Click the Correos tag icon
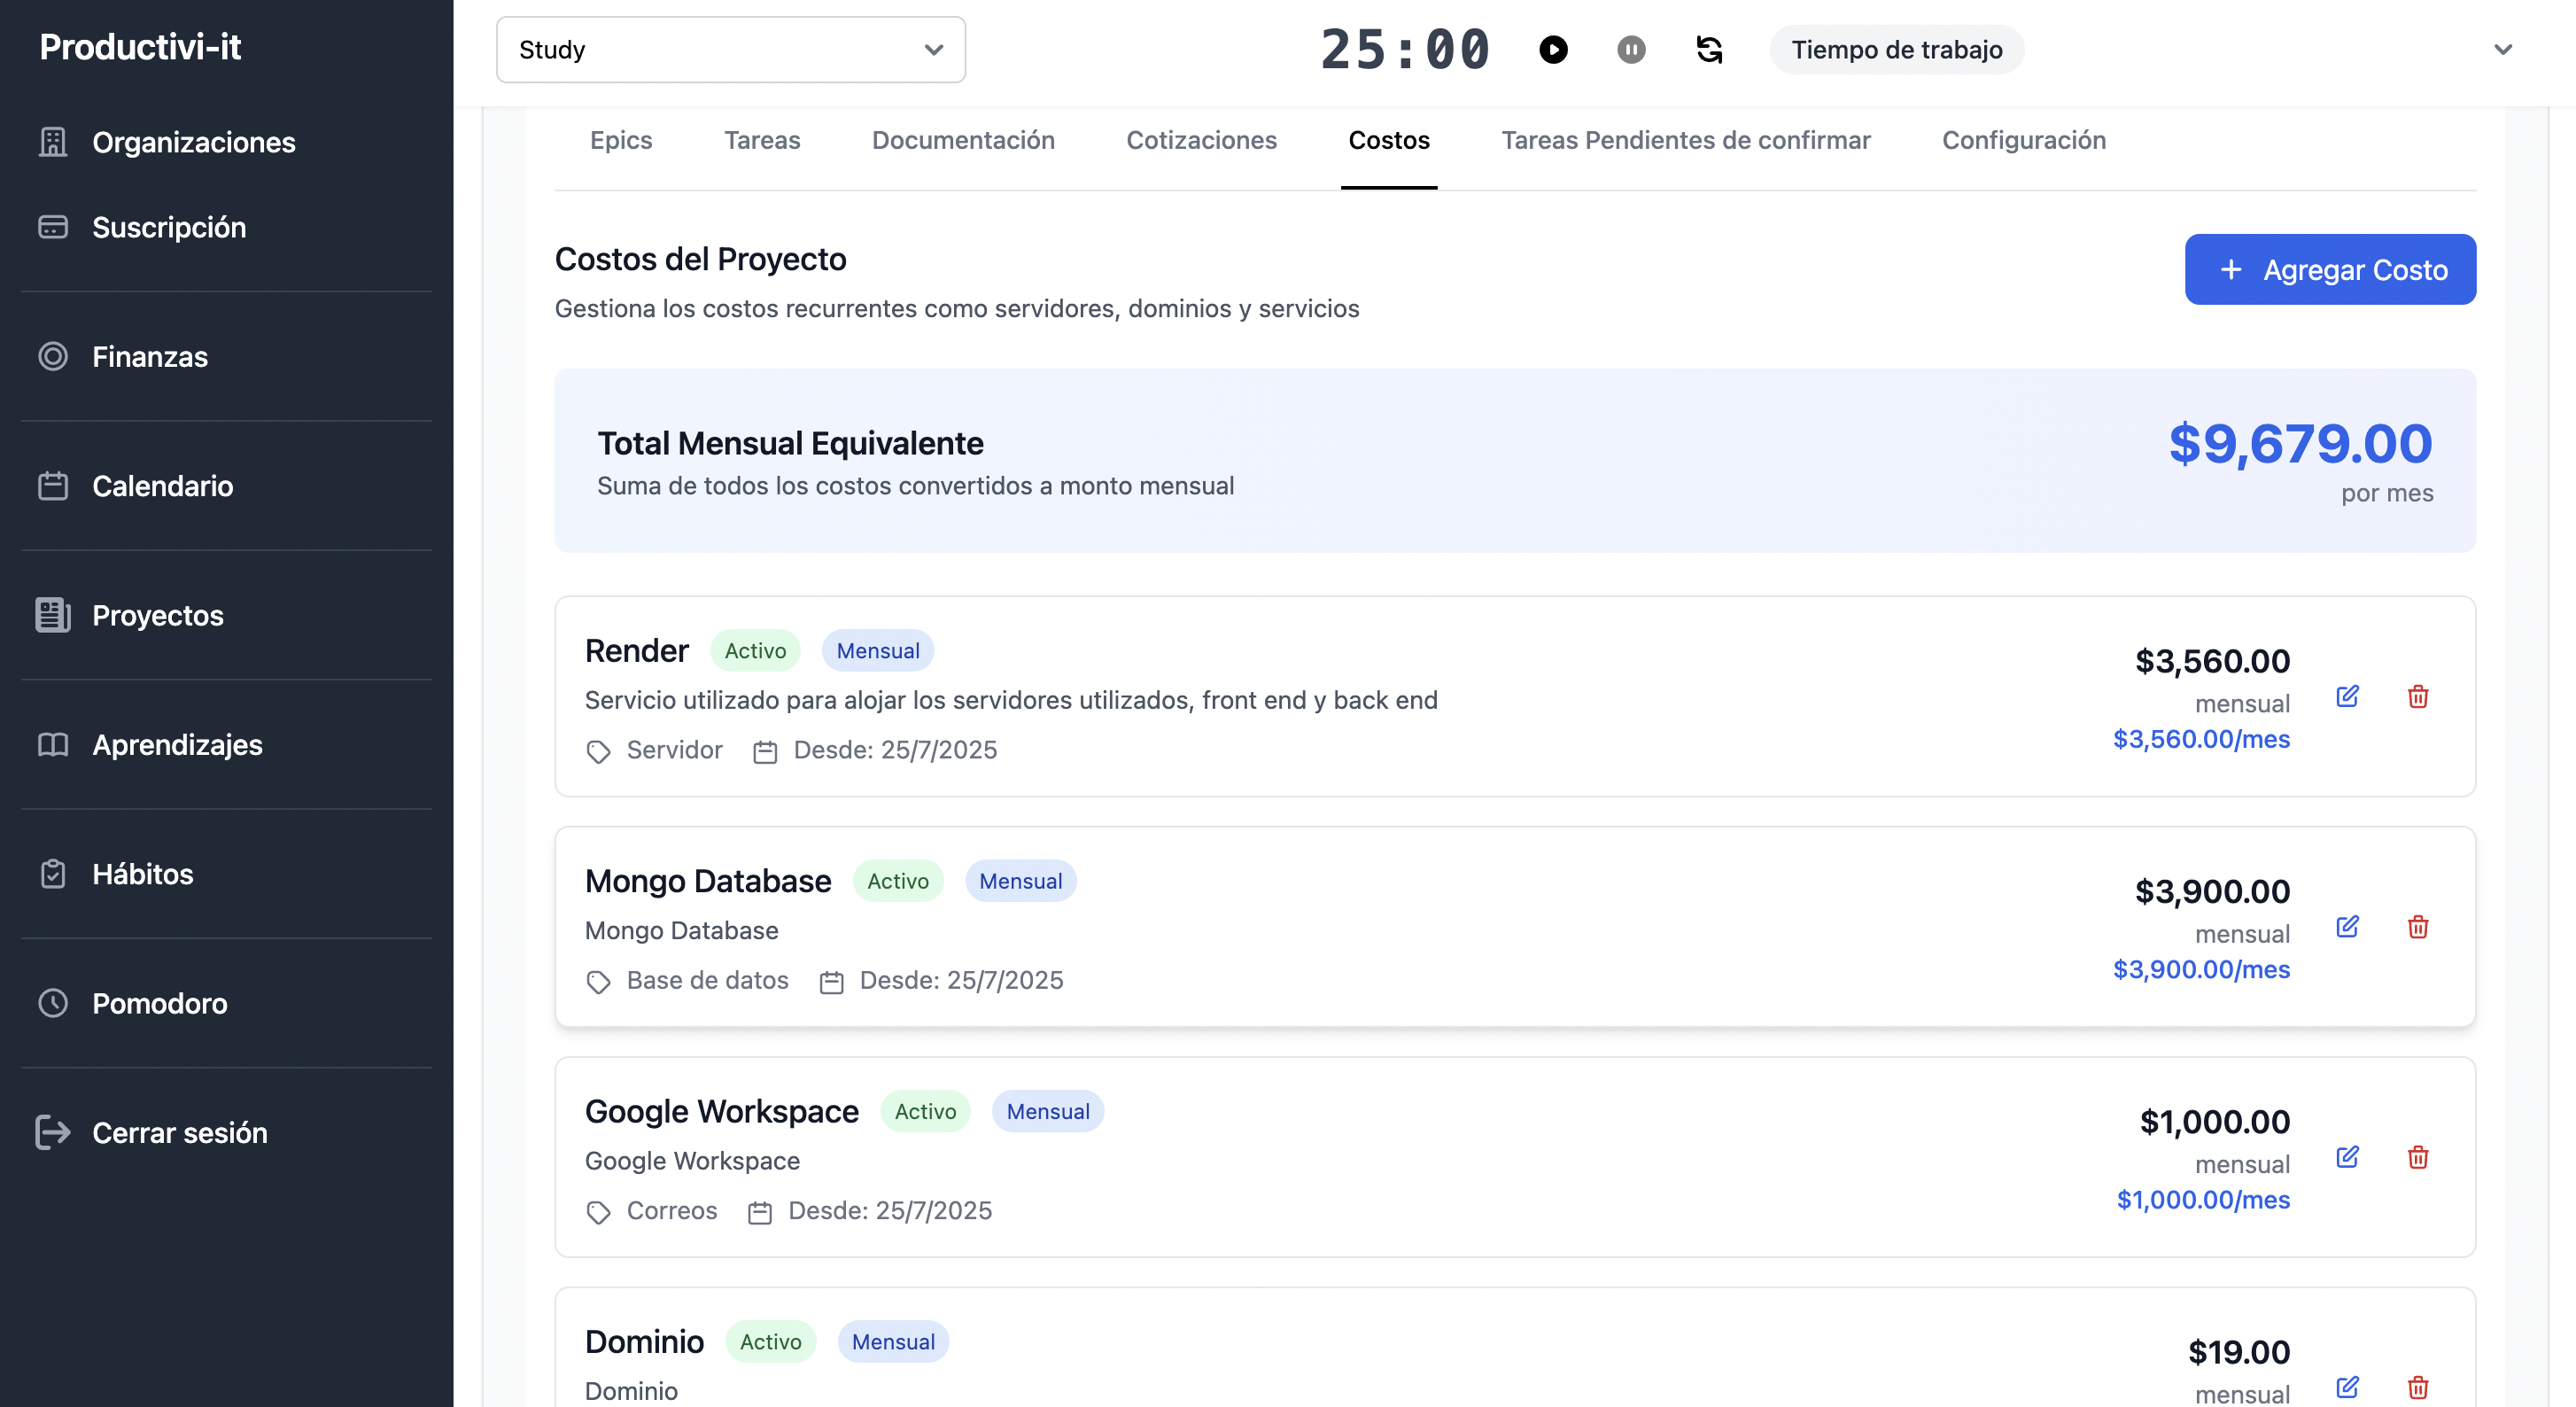Viewport: 2576px width, 1407px height. pyautogui.click(x=598, y=1212)
